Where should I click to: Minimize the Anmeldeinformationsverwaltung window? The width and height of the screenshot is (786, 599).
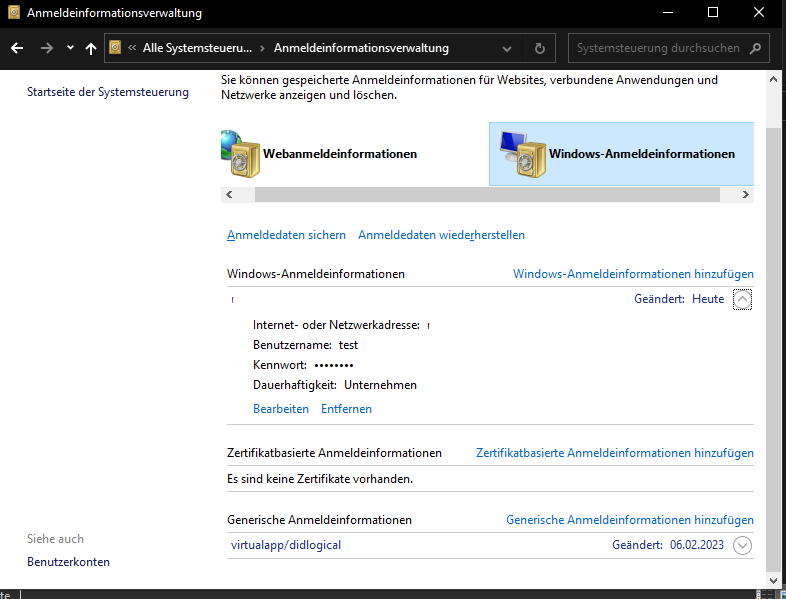coord(668,13)
